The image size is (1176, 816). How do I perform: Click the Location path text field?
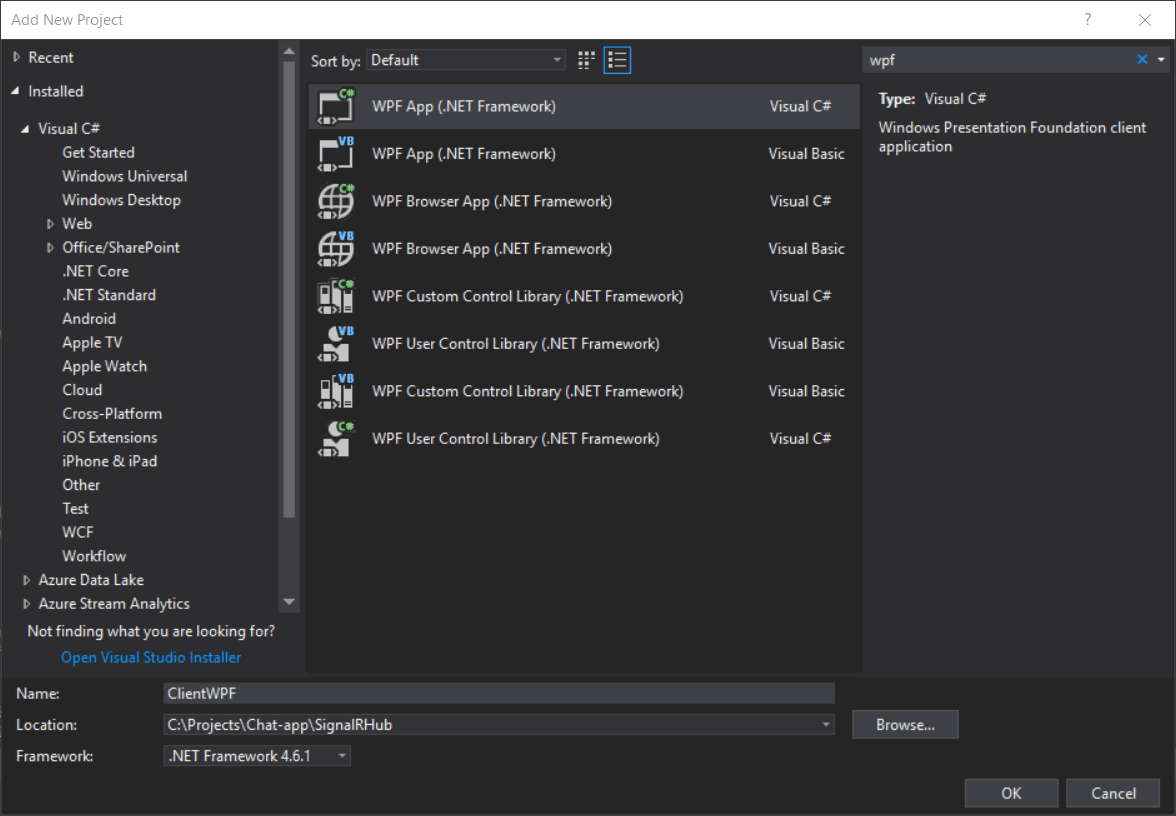[x=490, y=724]
